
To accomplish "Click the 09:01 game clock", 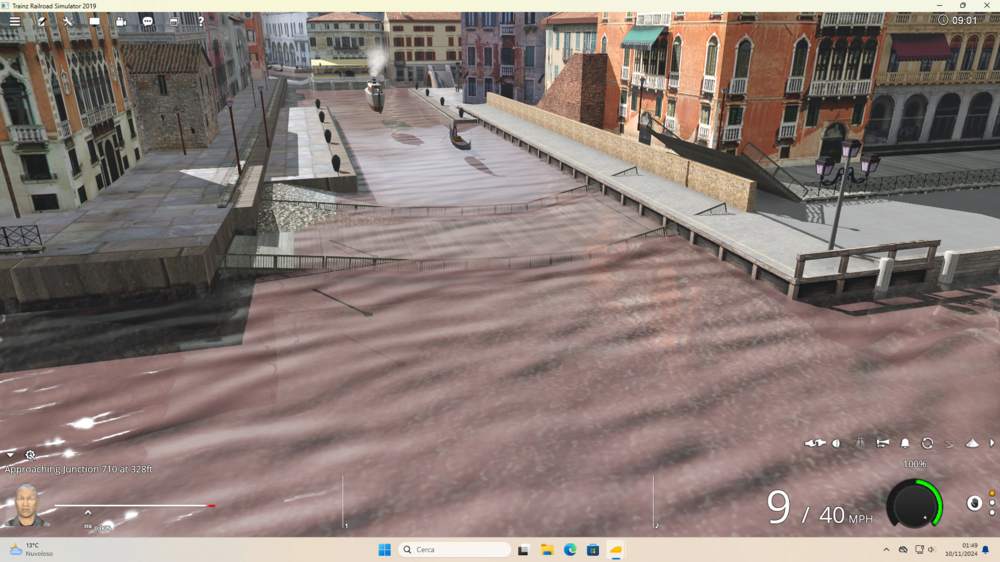I will pyautogui.click(x=958, y=20).
